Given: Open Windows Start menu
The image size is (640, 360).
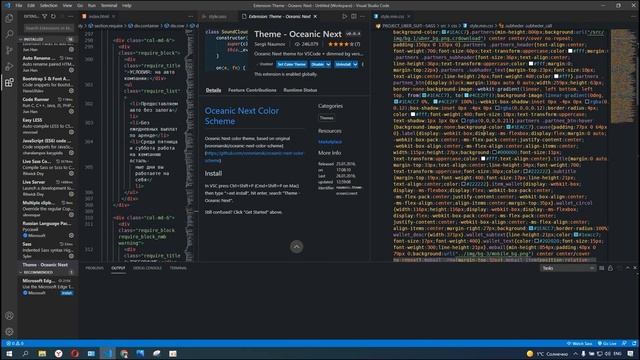Looking at the screenshot, I should [x=9, y=353].
